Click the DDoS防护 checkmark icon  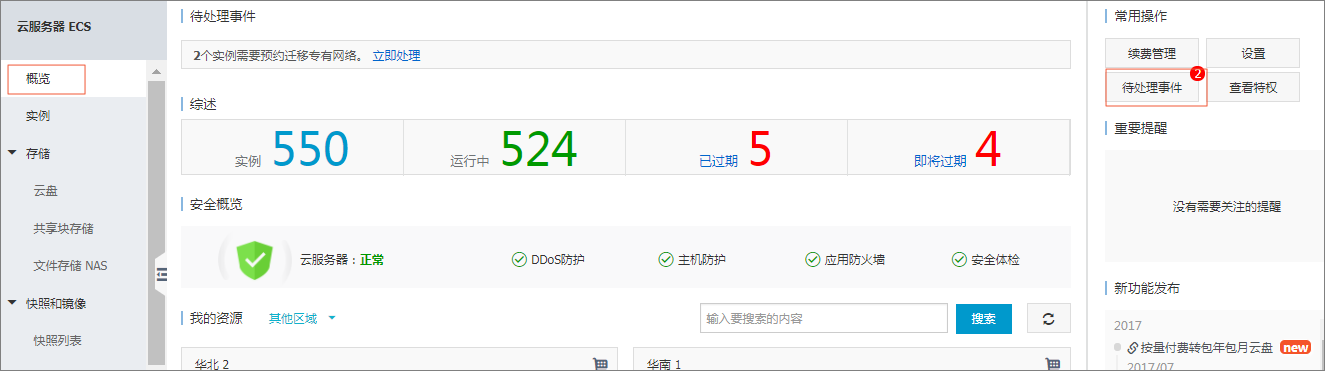click(x=519, y=260)
